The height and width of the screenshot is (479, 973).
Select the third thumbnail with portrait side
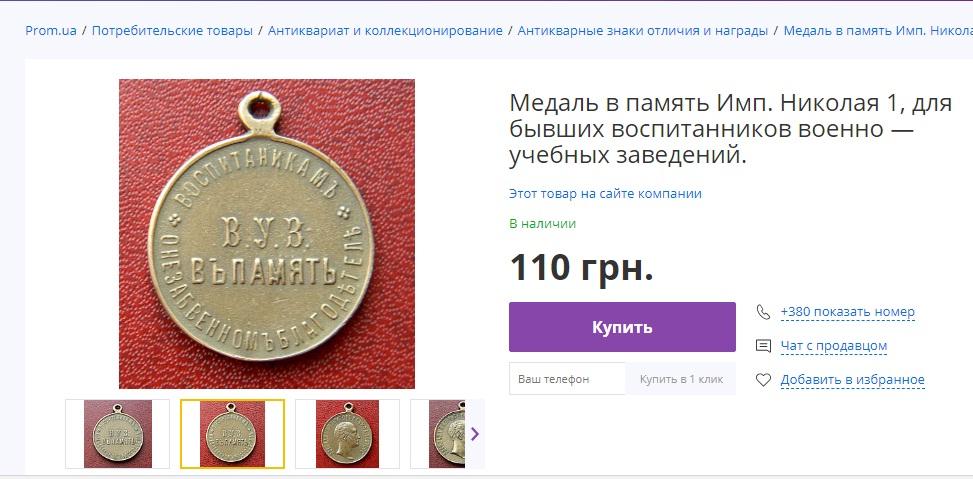[x=347, y=434]
